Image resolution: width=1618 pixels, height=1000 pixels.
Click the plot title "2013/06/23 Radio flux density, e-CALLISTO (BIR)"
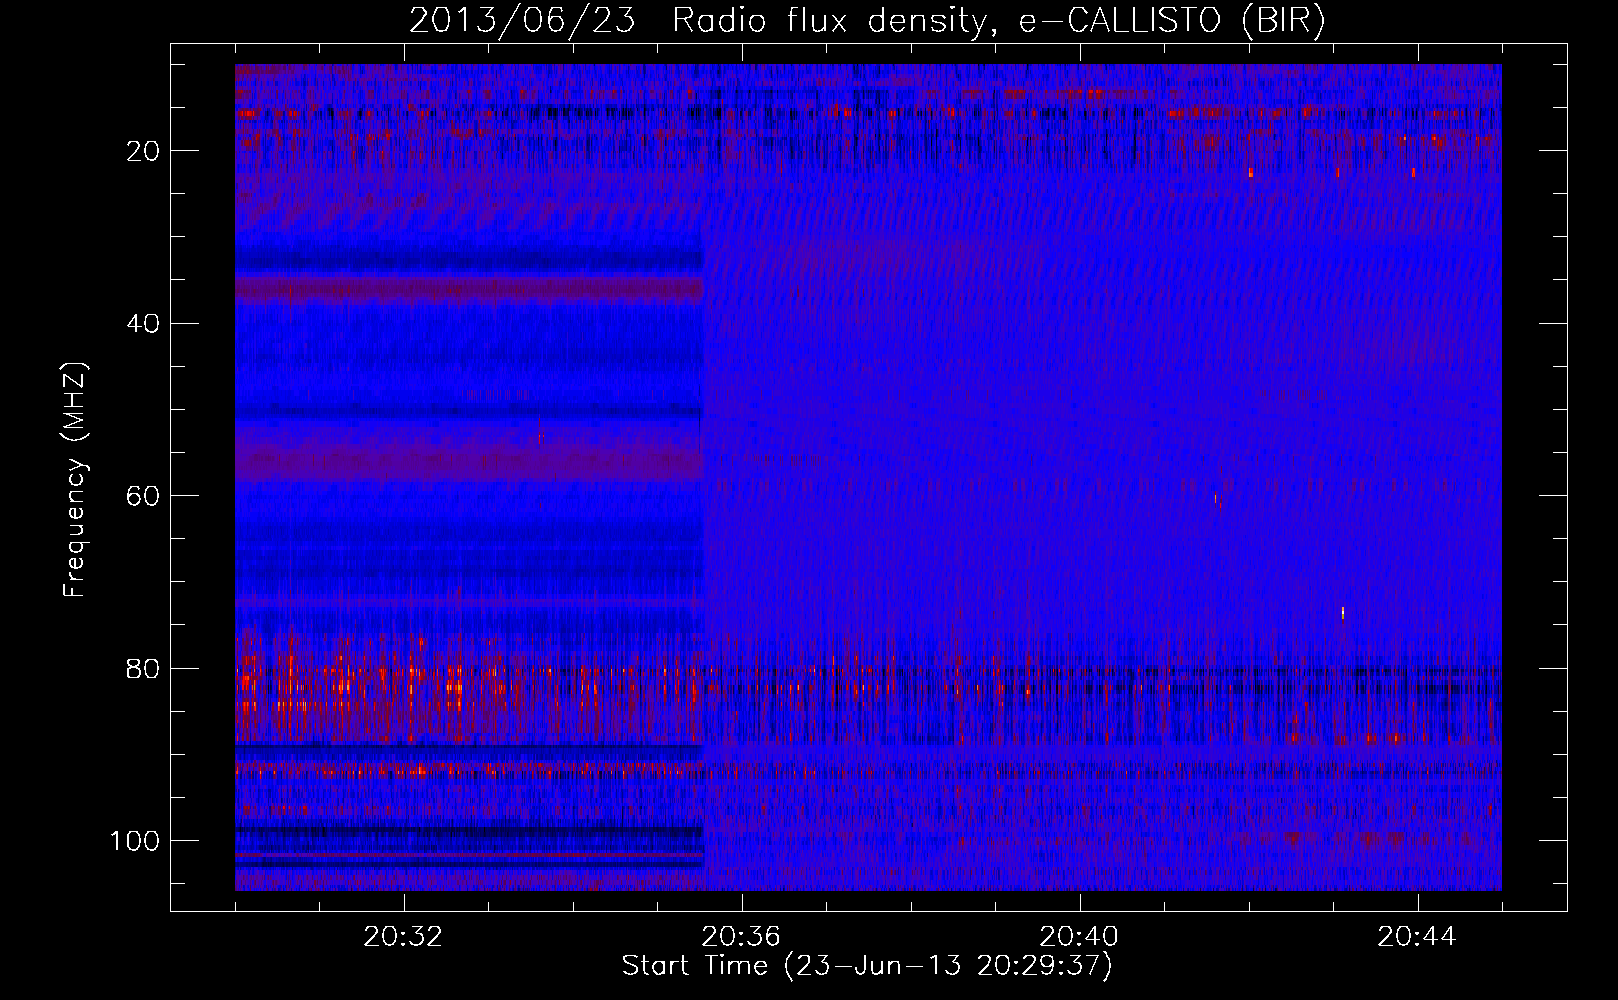click(x=867, y=21)
